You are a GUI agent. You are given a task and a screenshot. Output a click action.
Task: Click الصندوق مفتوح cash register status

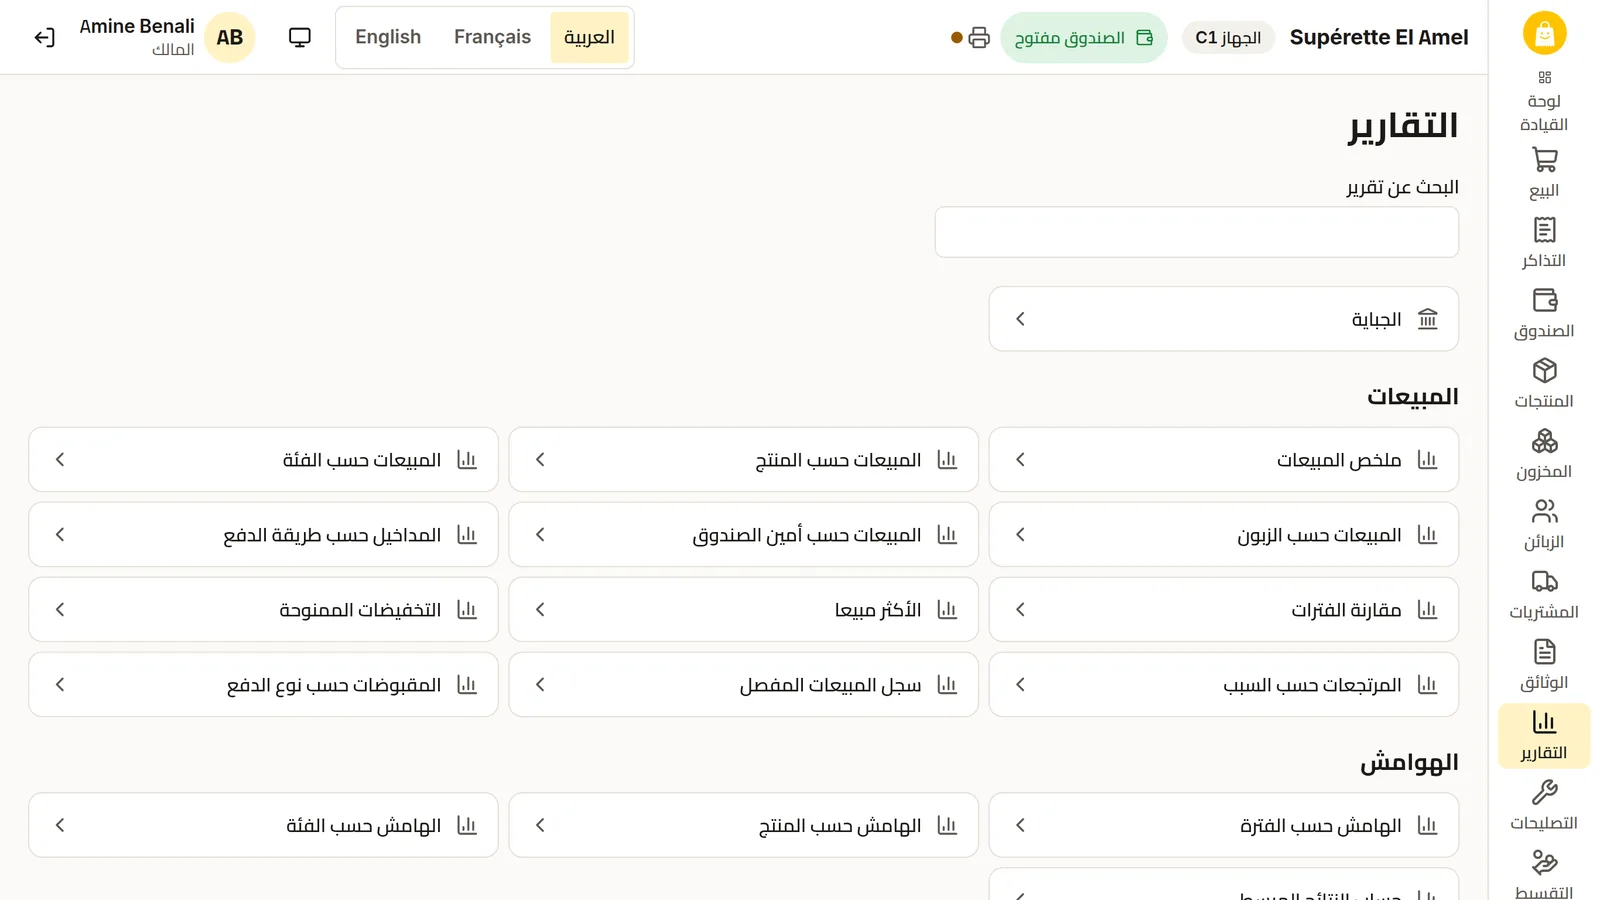point(1084,38)
